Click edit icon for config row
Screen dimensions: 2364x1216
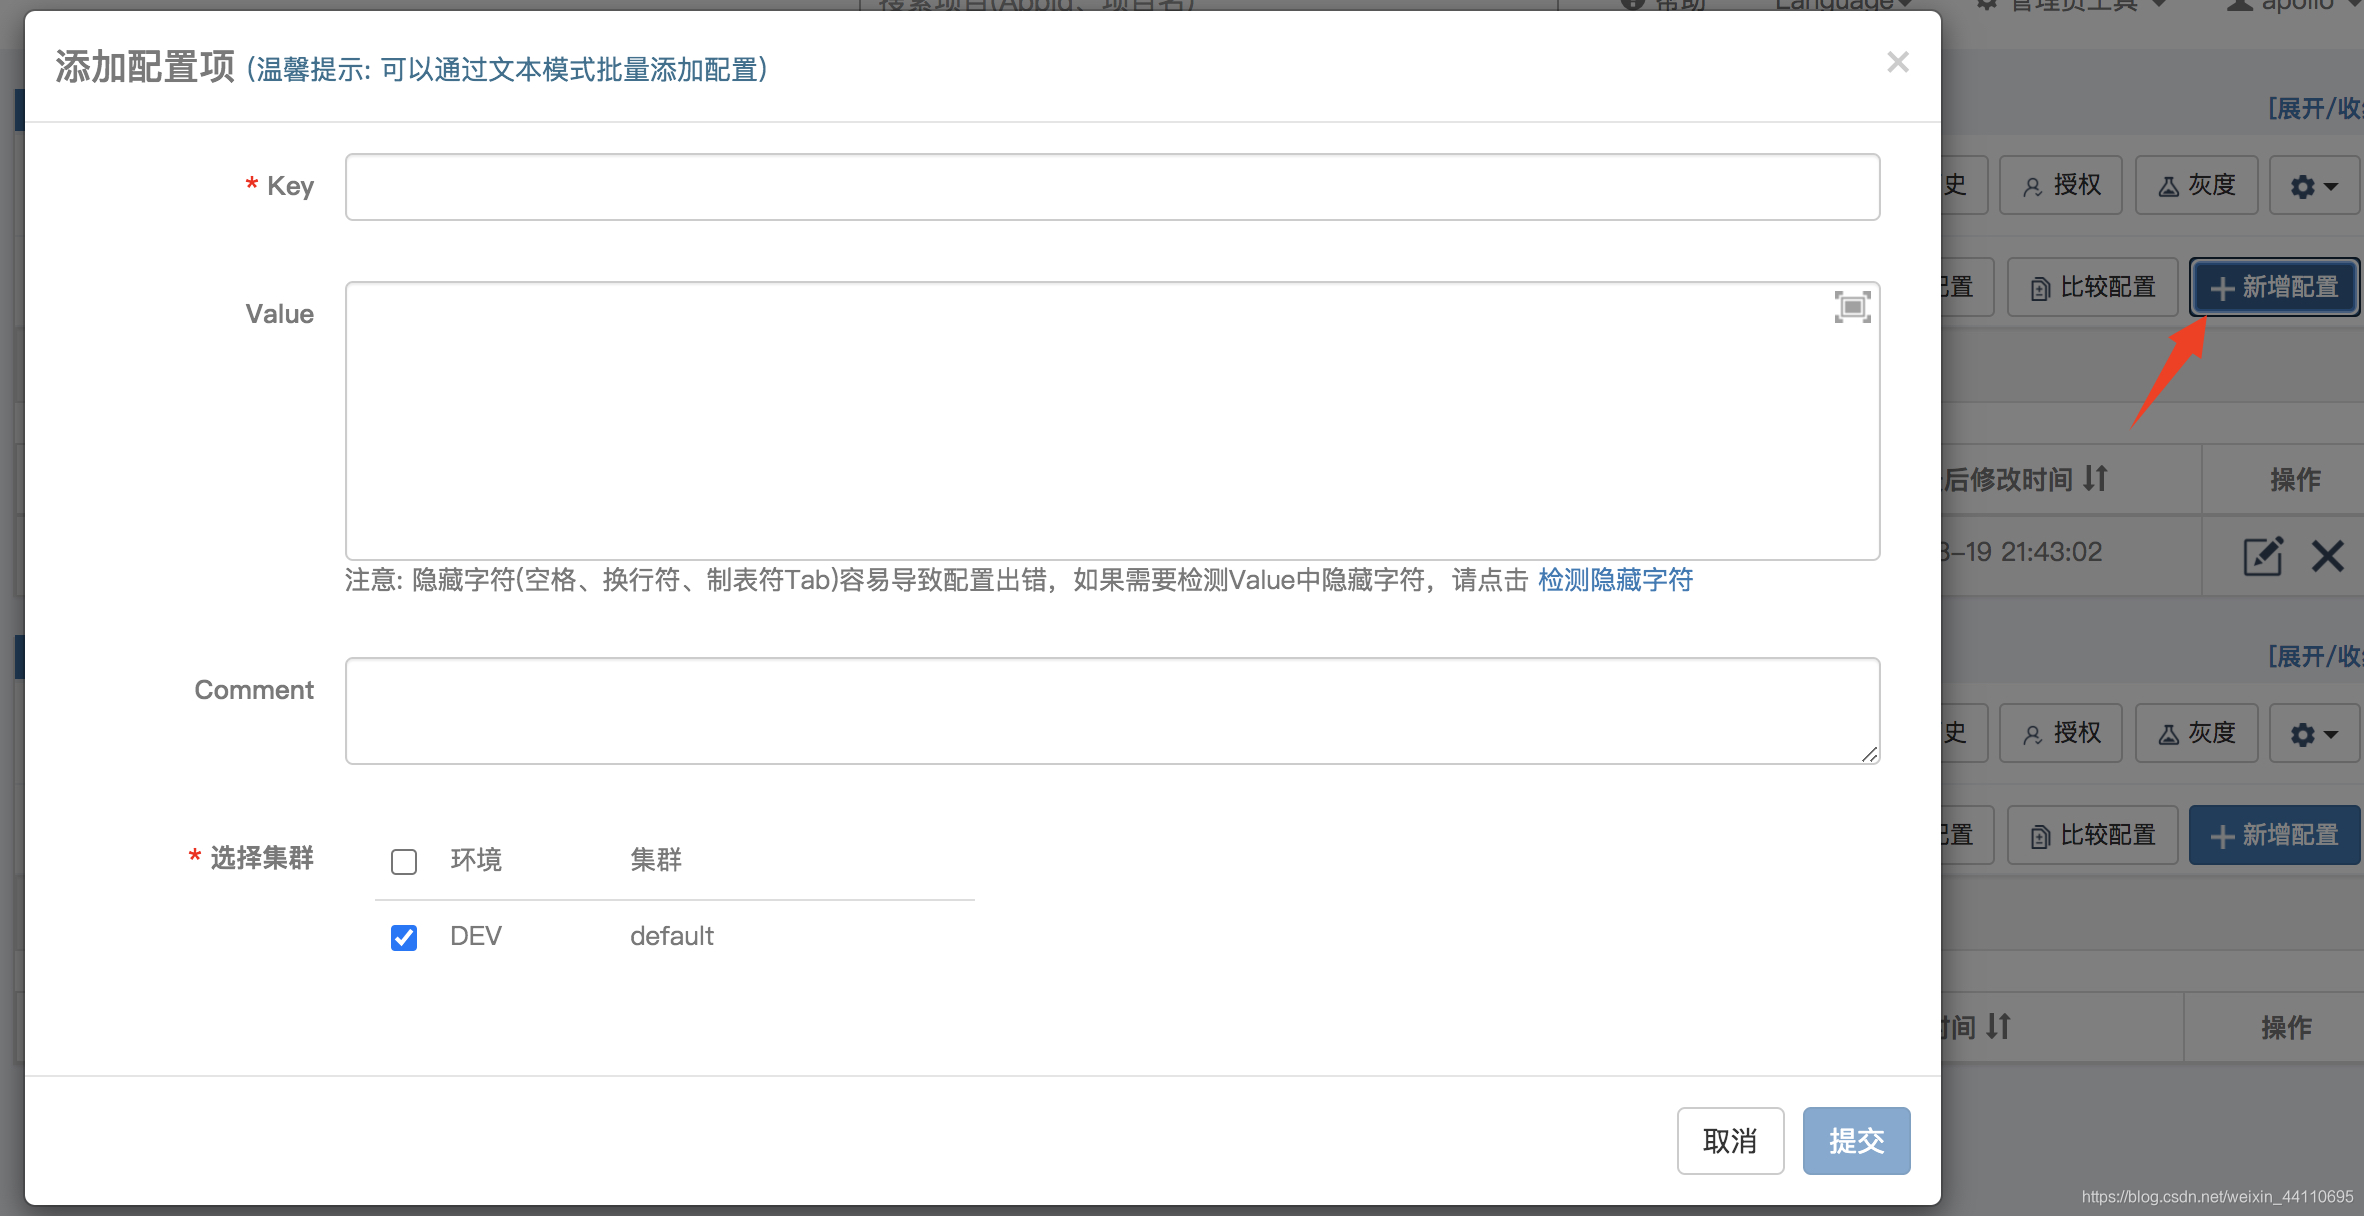pos(2263,555)
